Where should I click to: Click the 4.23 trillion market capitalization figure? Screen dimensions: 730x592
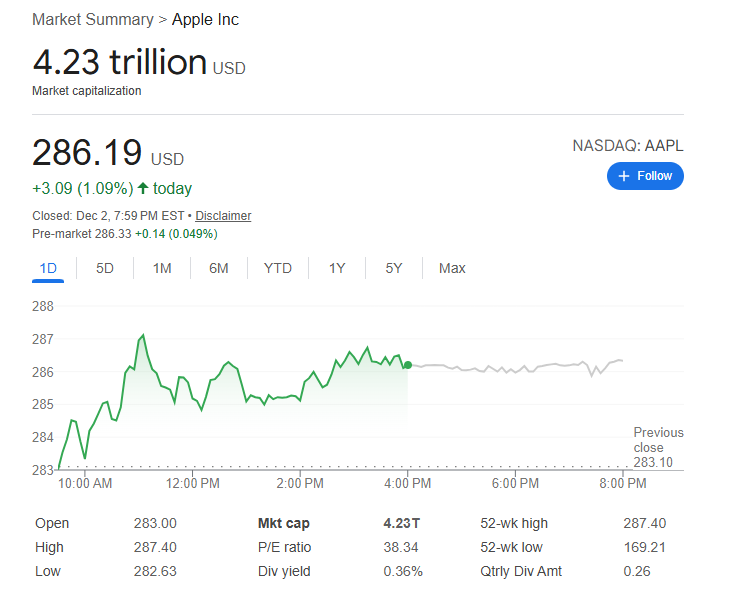coord(120,61)
